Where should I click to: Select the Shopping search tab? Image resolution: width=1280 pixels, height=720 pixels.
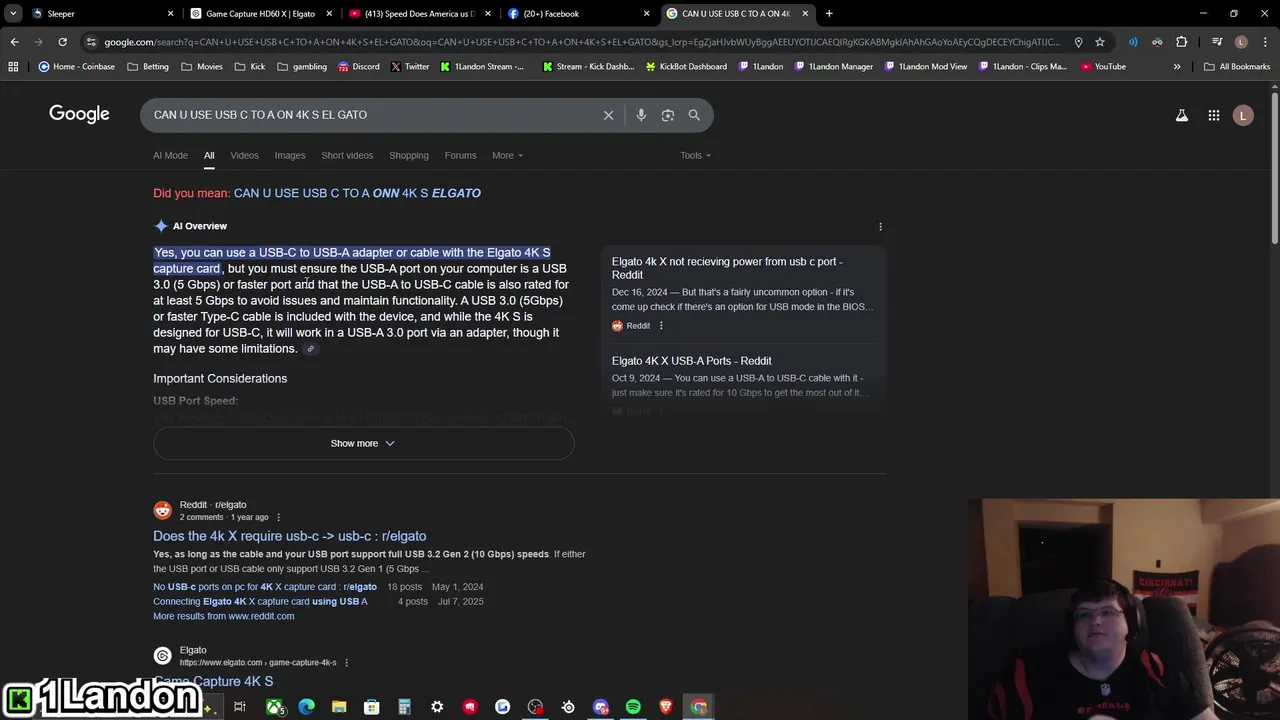(x=409, y=155)
